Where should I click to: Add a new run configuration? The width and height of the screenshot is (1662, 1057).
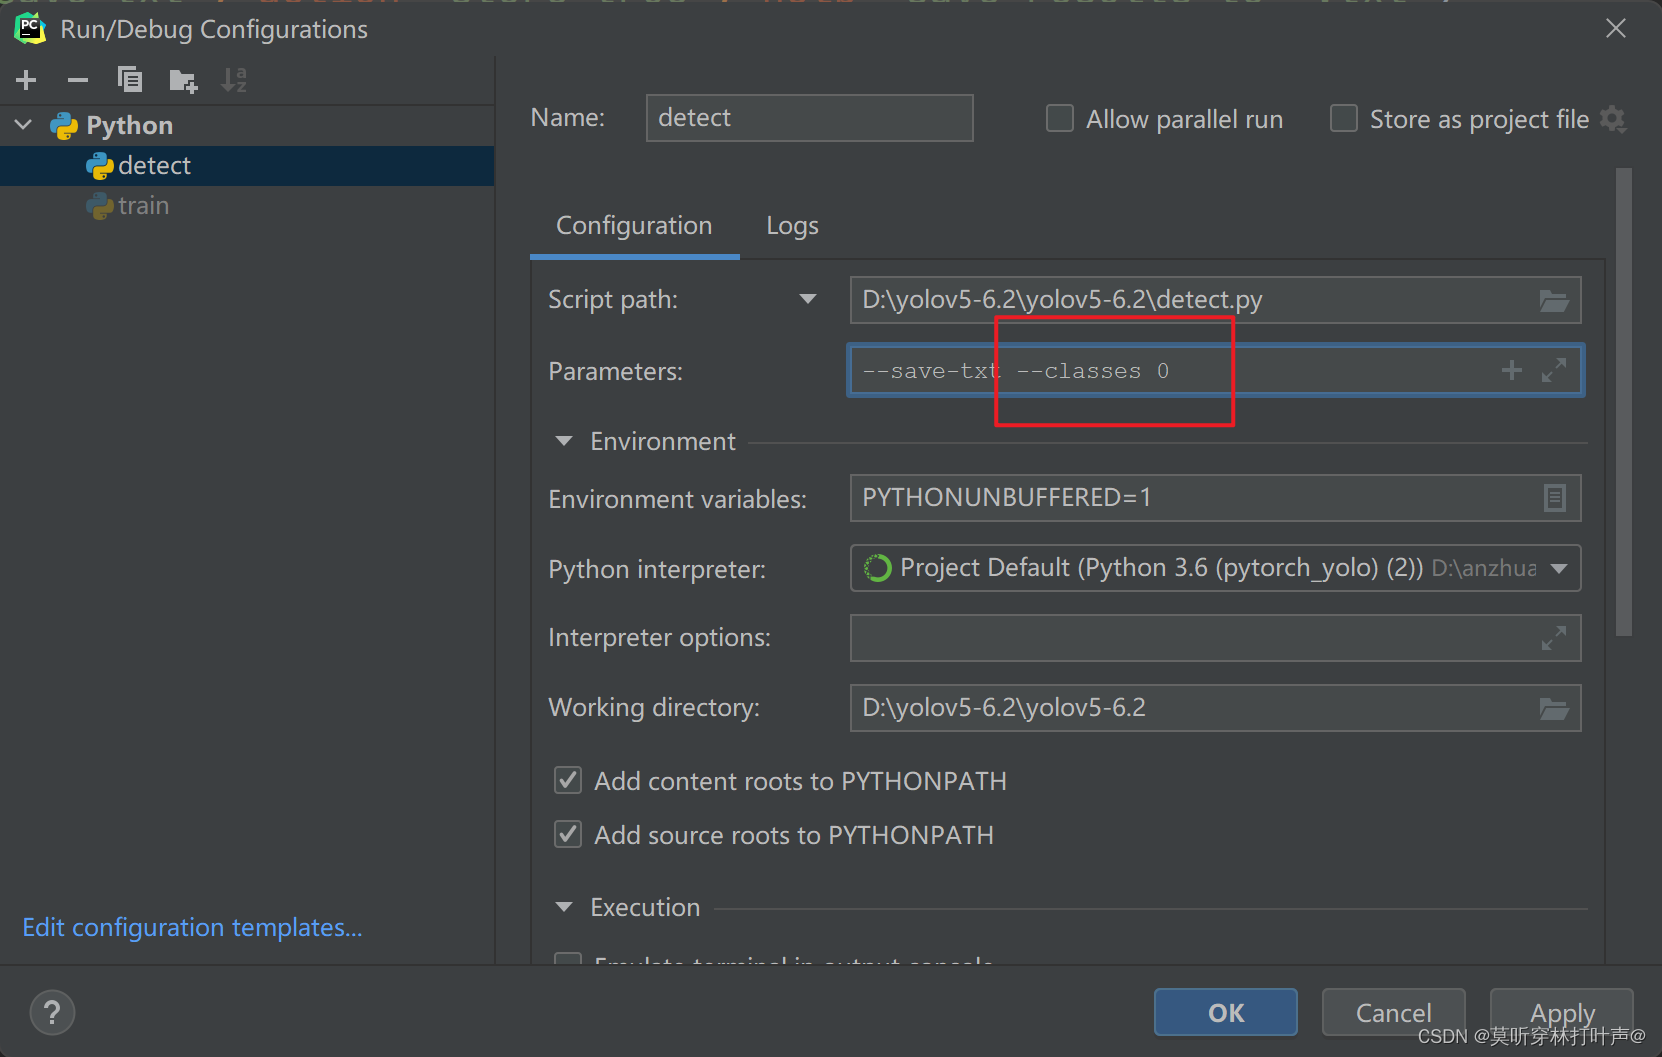[27, 80]
